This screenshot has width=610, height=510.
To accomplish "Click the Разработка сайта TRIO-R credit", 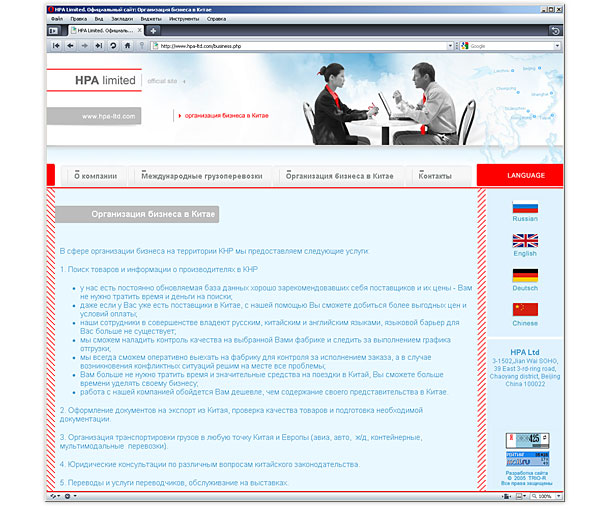I will (527, 478).
